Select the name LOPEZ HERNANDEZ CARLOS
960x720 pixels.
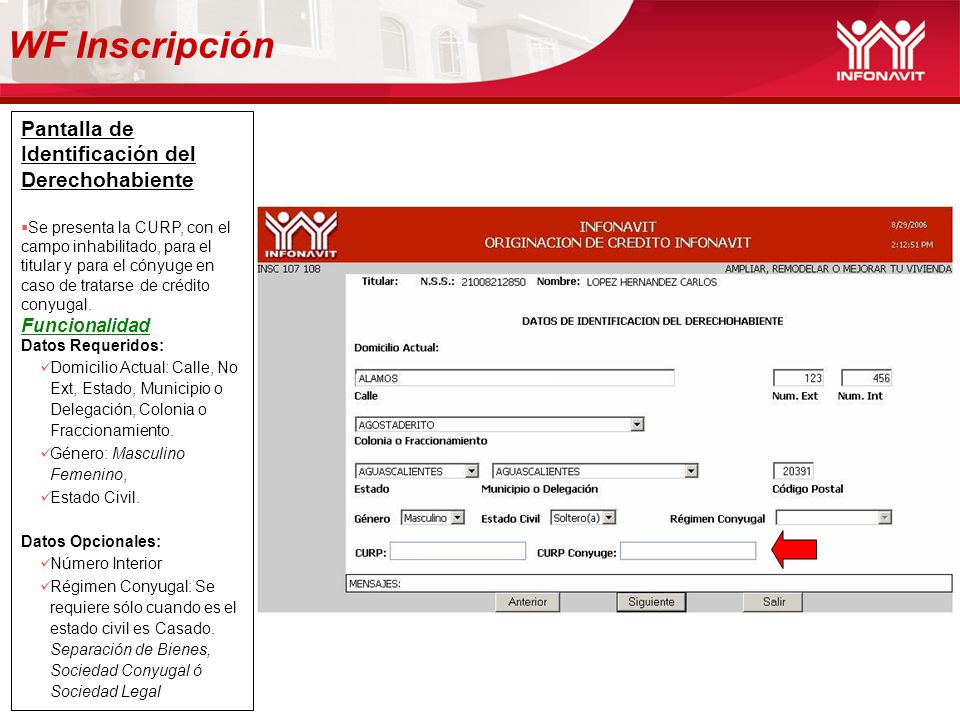pyautogui.click(x=651, y=282)
